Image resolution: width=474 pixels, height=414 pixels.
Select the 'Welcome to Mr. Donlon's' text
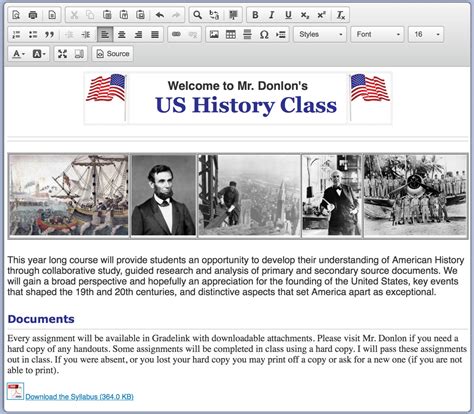tap(238, 86)
